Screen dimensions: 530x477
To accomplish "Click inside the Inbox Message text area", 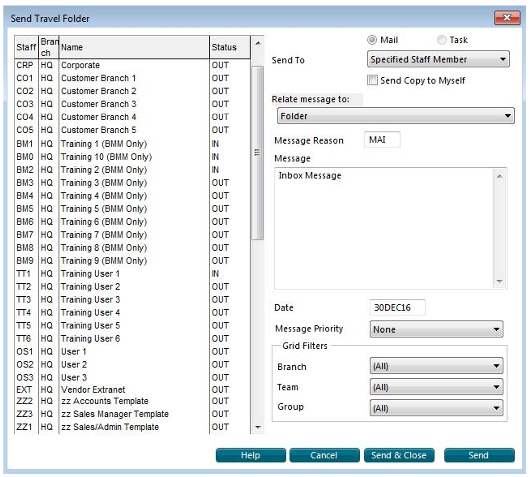I will point(384,229).
